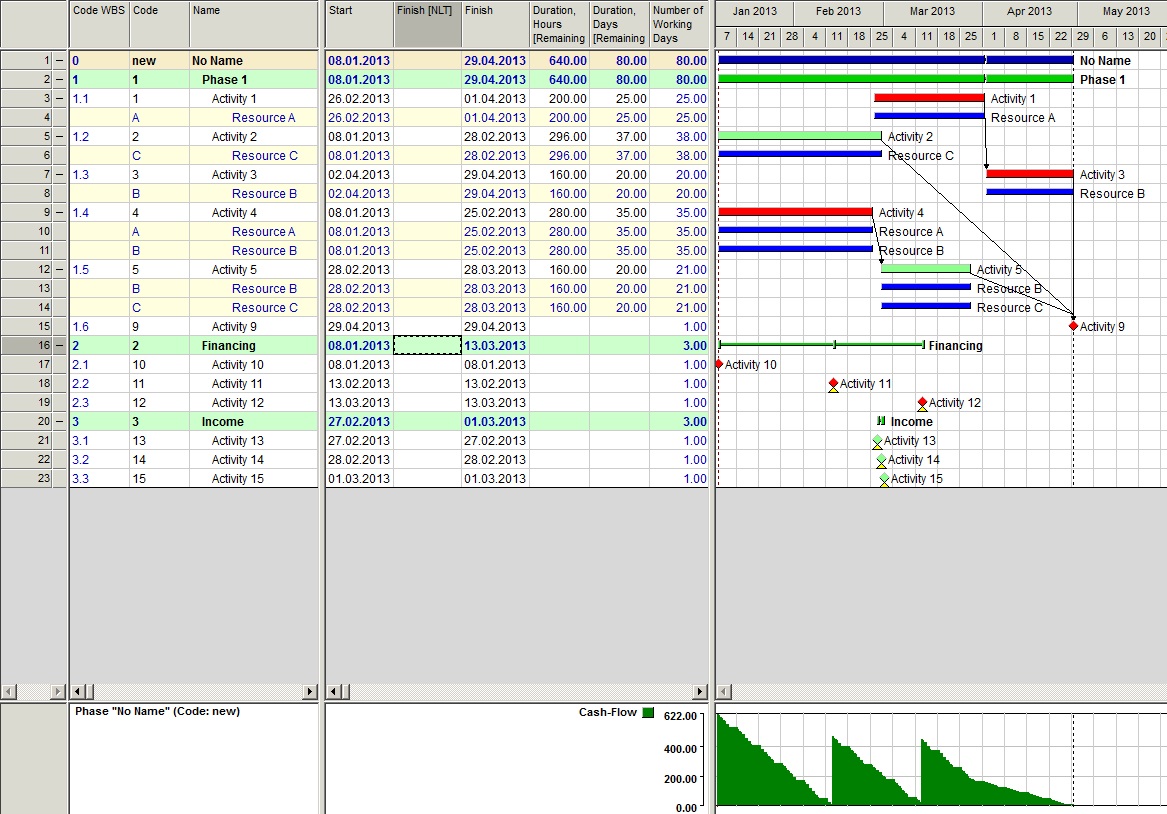The height and width of the screenshot is (814, 1167).
Task: Click the Activity 14 milestone diamond
Action: (x=881, y=461)
